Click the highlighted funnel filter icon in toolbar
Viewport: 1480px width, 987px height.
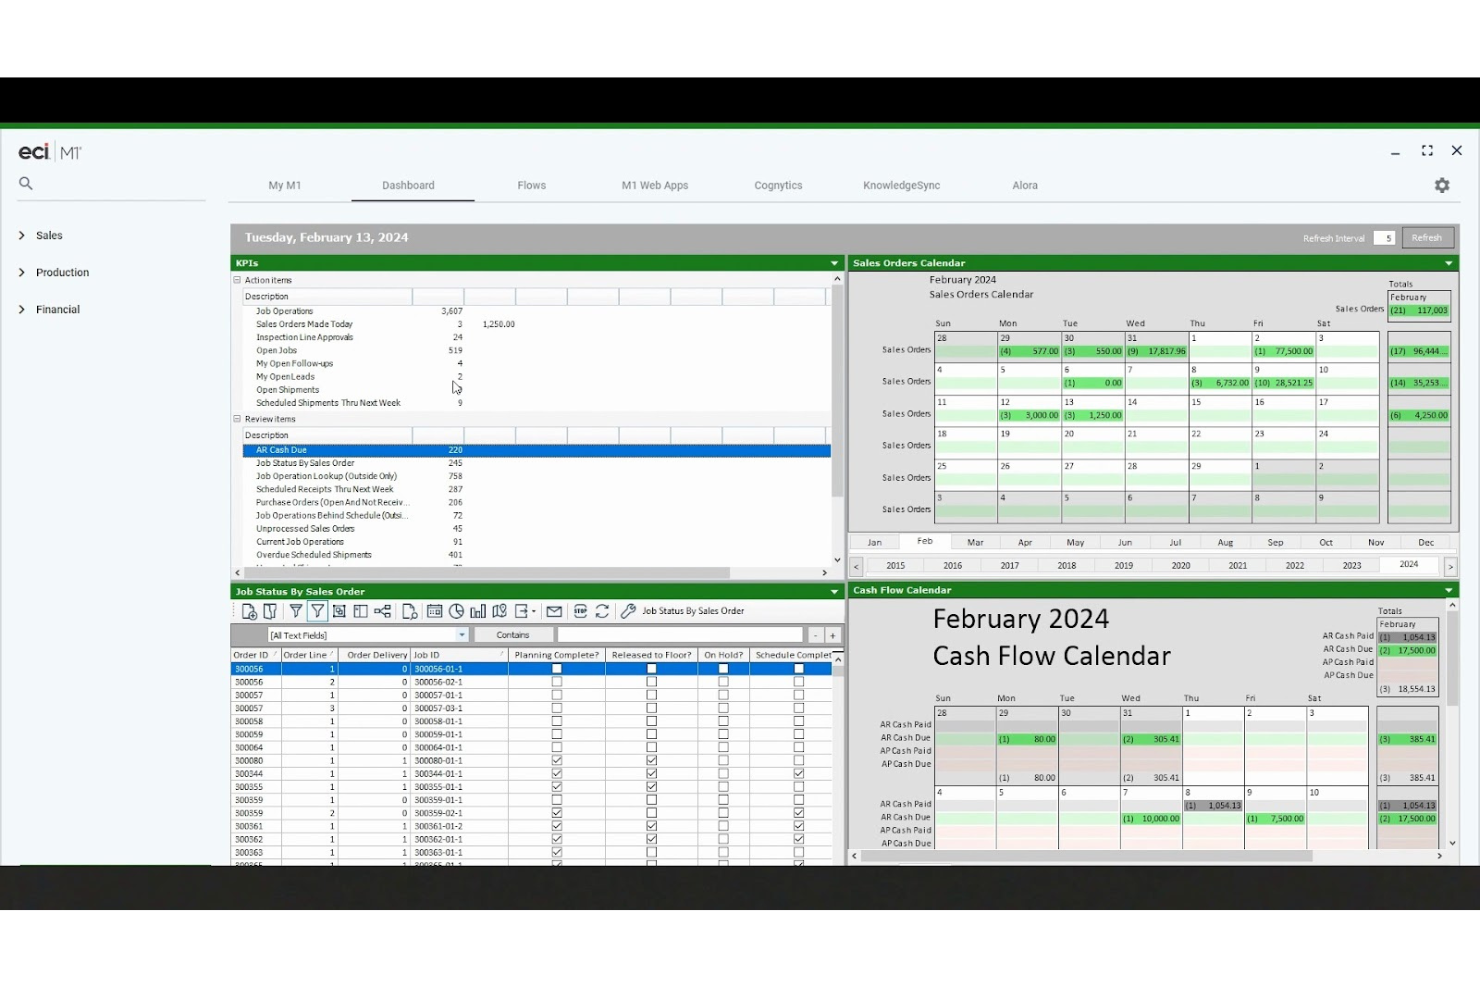tap(317, 611)
